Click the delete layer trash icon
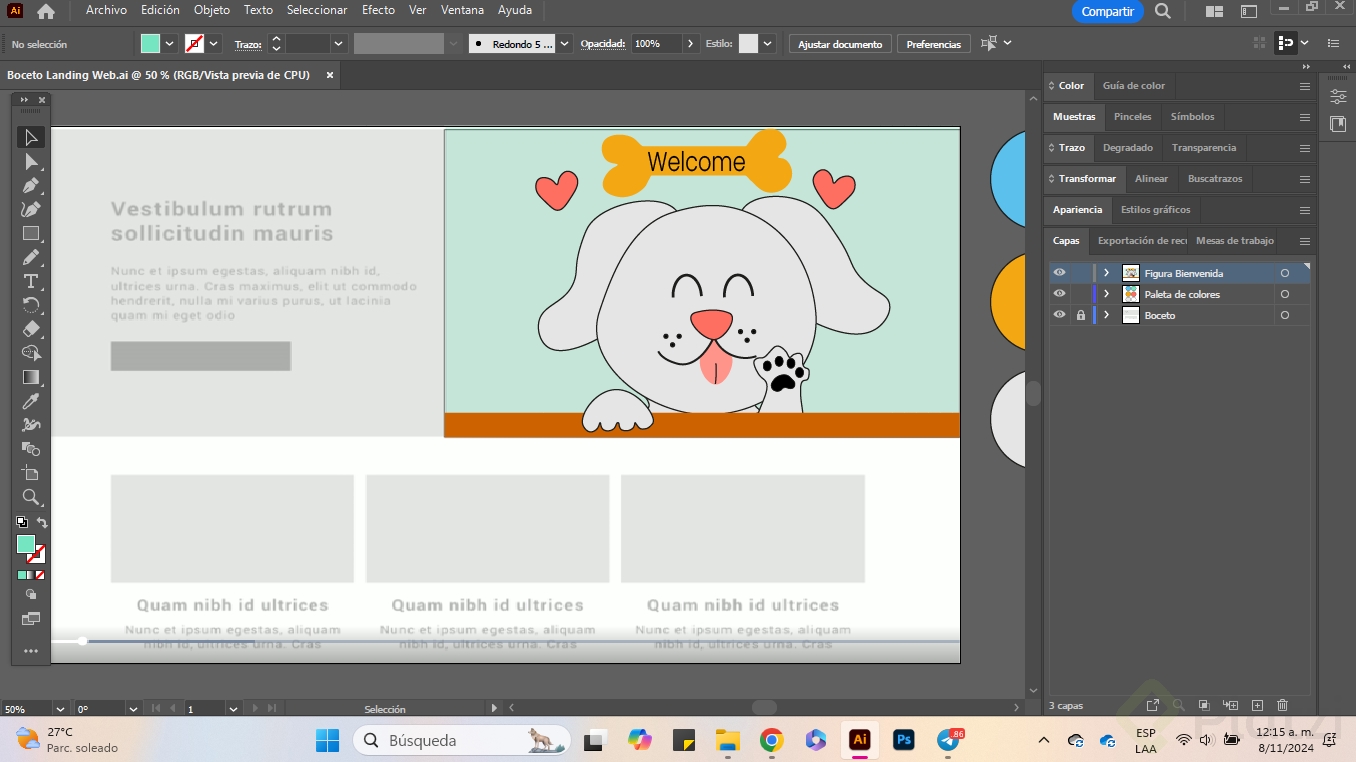 click(x=1283, y=706)
